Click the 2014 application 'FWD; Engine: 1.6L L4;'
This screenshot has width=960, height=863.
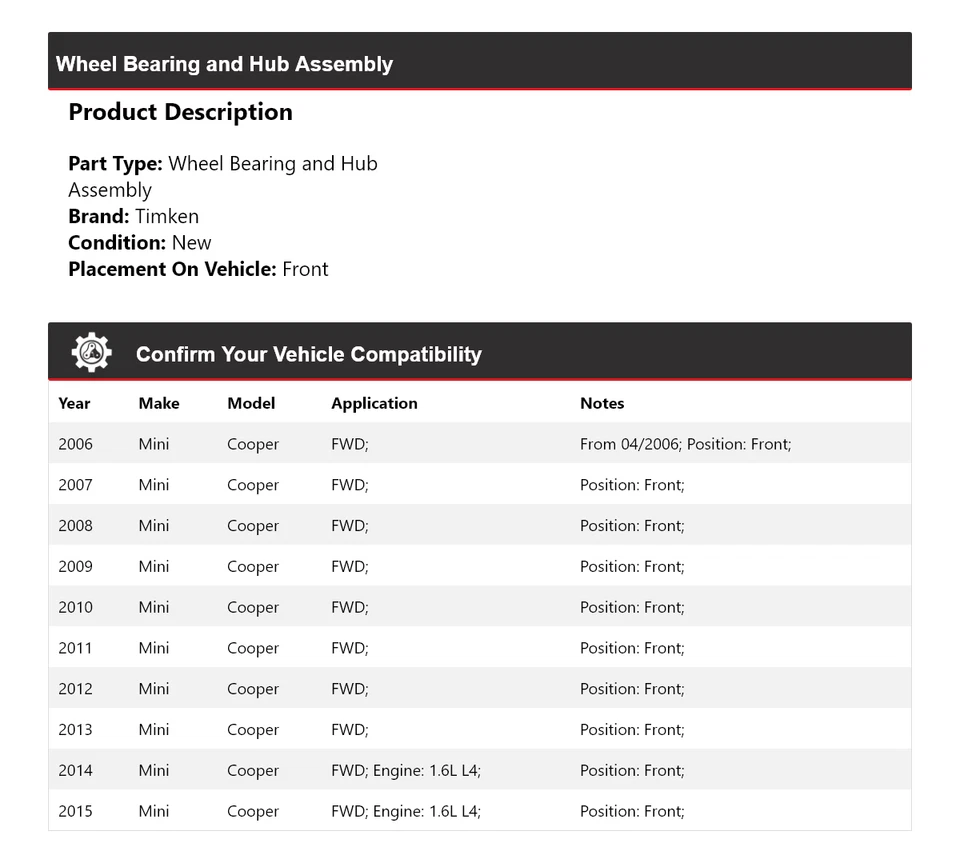406,771
